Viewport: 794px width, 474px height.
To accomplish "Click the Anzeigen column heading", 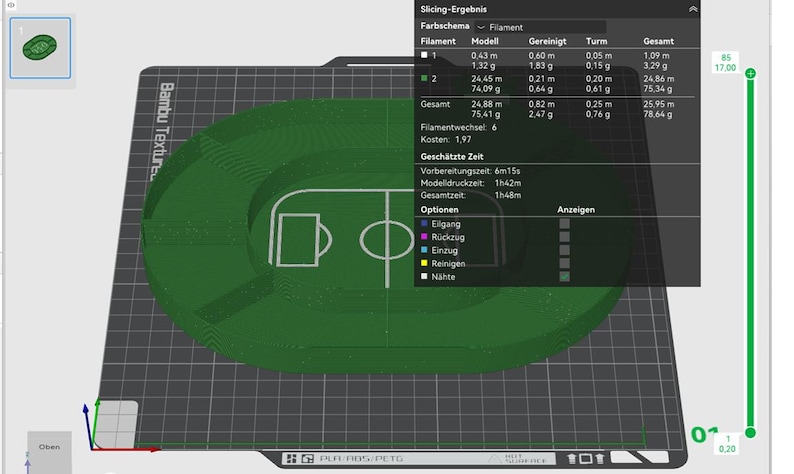I will click(576, 209).
